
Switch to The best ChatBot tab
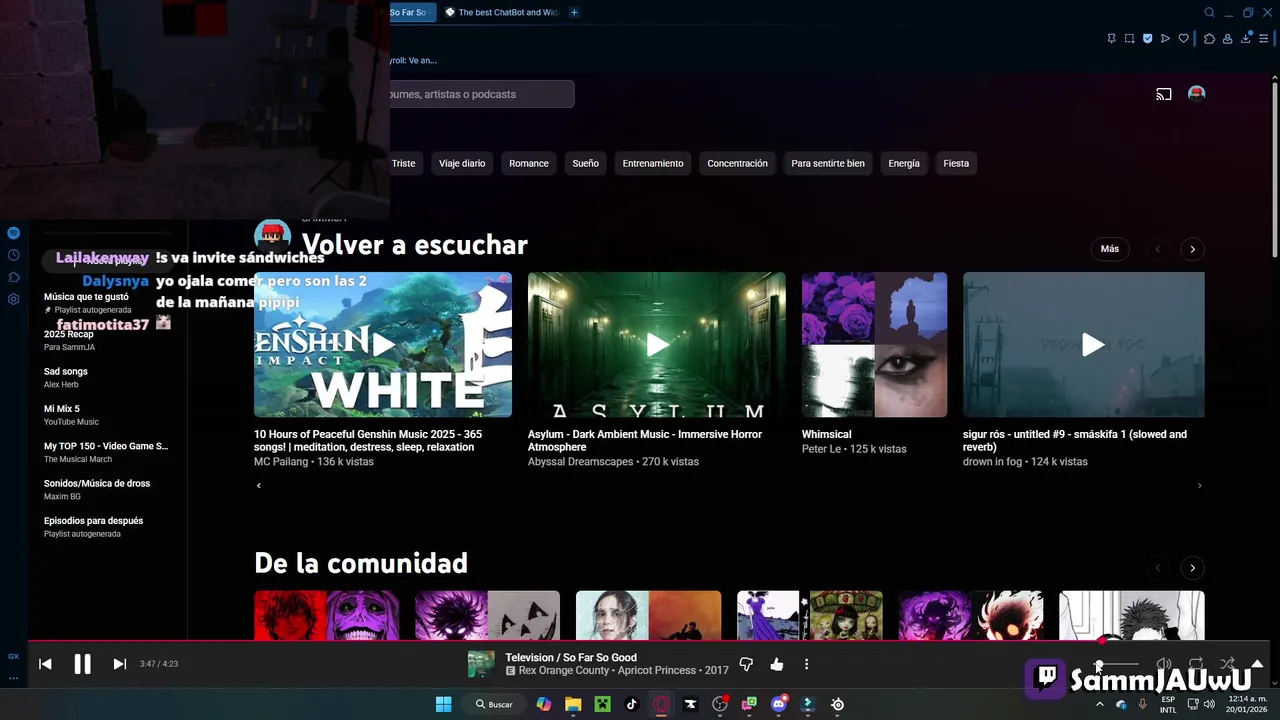[x=501, y=12]
